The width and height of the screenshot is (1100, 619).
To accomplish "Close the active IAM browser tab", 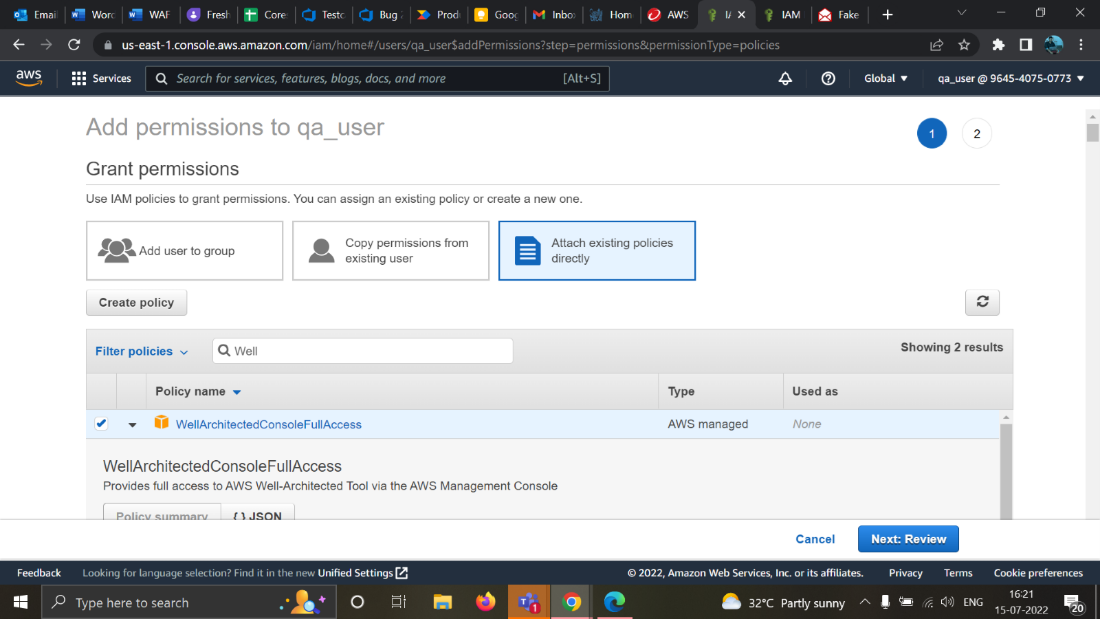I will point(742,15).
